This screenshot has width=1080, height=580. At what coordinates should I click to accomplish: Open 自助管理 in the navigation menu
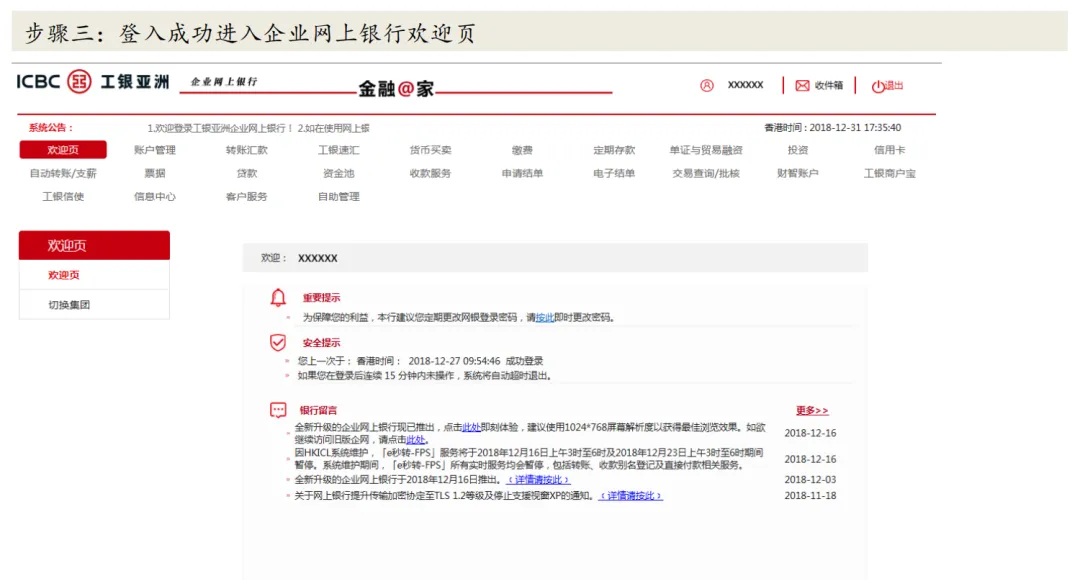(x=338, y=197)
